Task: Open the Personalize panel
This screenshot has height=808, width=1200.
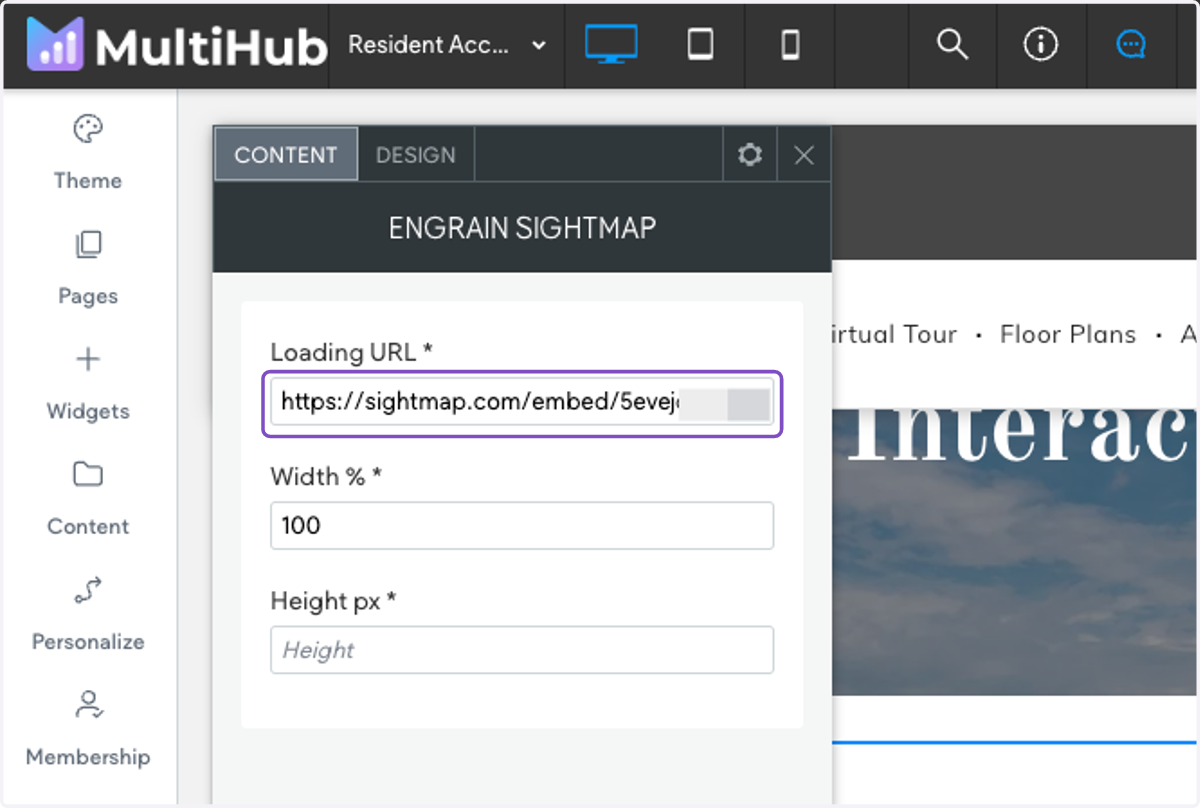Action: [88, 613]
